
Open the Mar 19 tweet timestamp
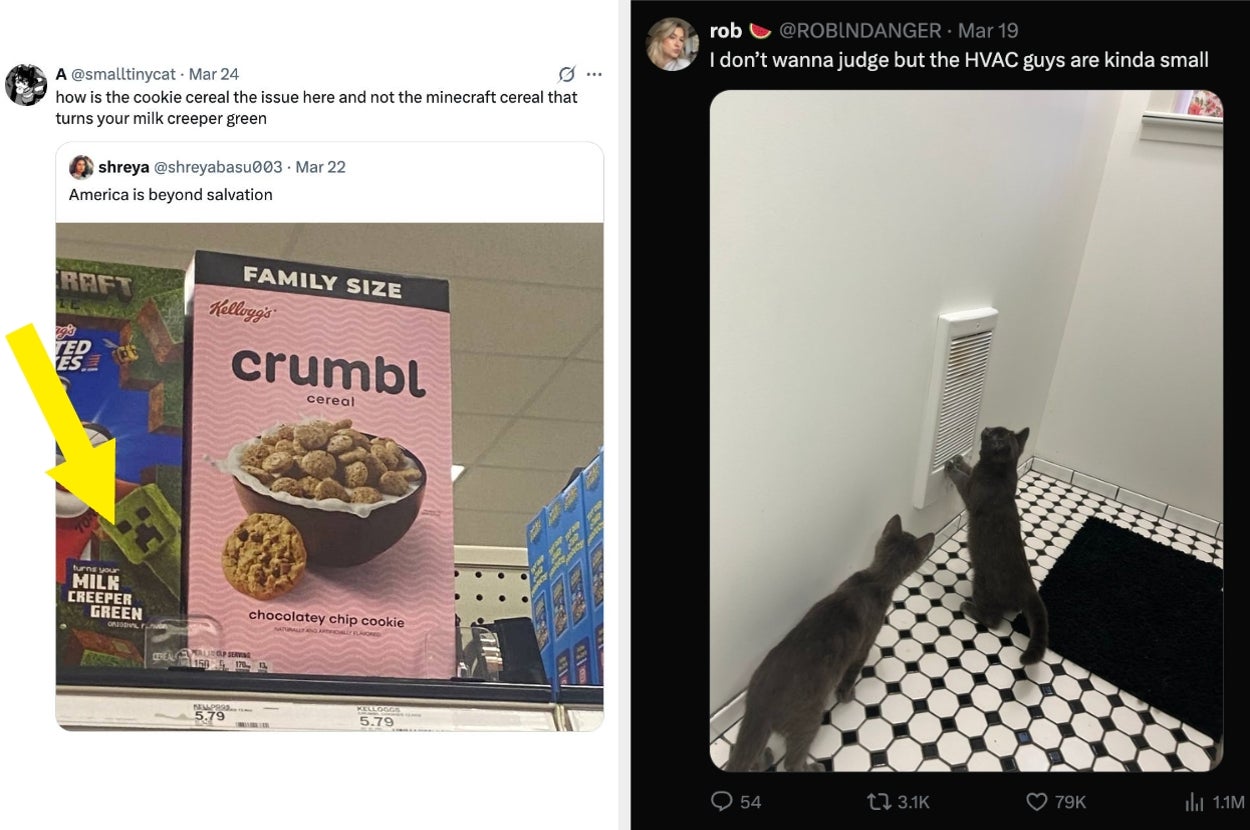(988, 31)
